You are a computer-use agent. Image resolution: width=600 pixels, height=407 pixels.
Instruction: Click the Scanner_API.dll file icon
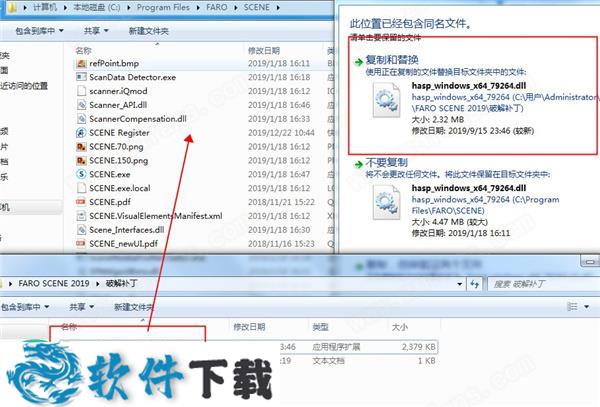coord(81,105)
